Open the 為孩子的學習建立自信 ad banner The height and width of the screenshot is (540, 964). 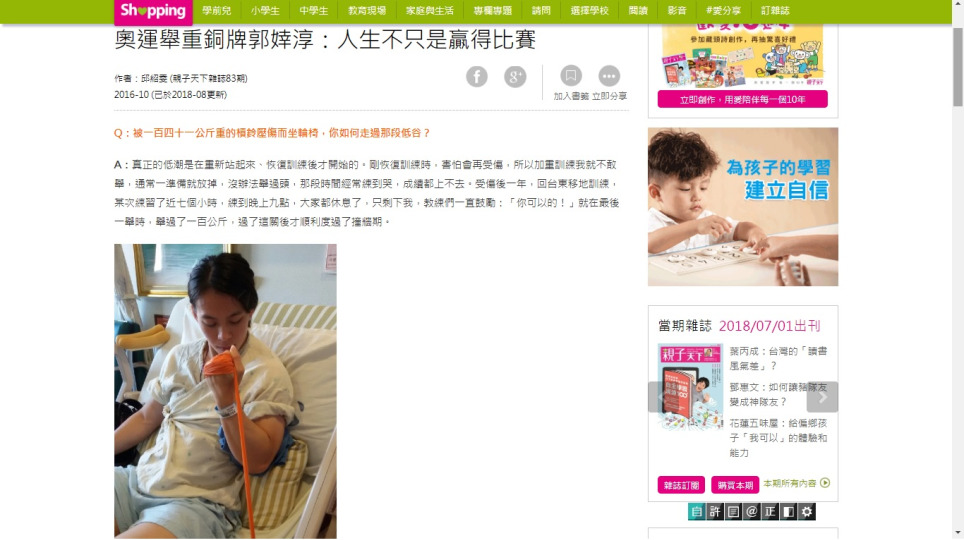point(743,207)
